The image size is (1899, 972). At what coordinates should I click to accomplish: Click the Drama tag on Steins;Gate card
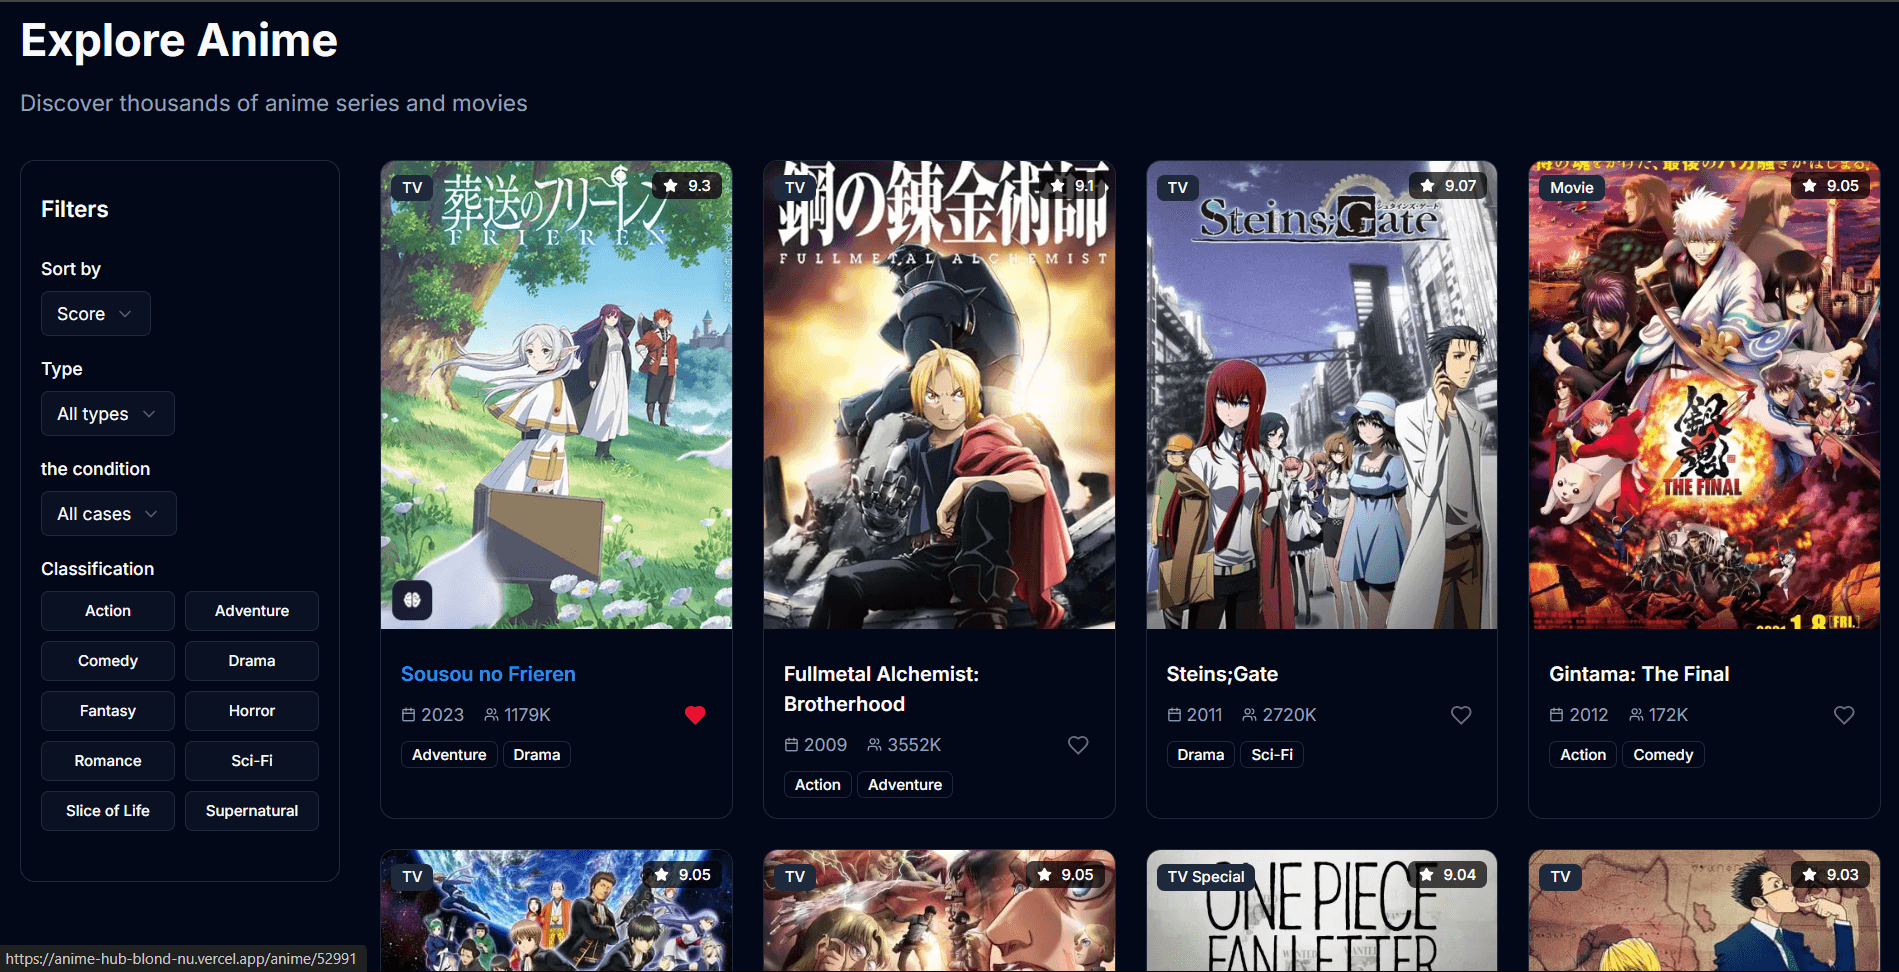(1200, 755)
